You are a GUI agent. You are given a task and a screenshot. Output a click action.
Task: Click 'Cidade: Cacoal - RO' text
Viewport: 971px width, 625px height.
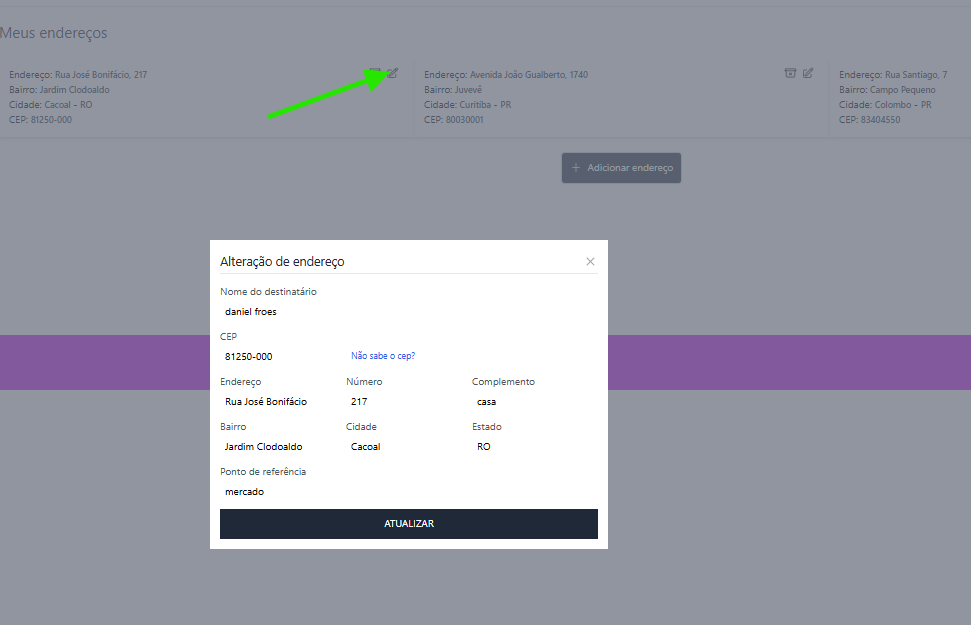(51, 105)
